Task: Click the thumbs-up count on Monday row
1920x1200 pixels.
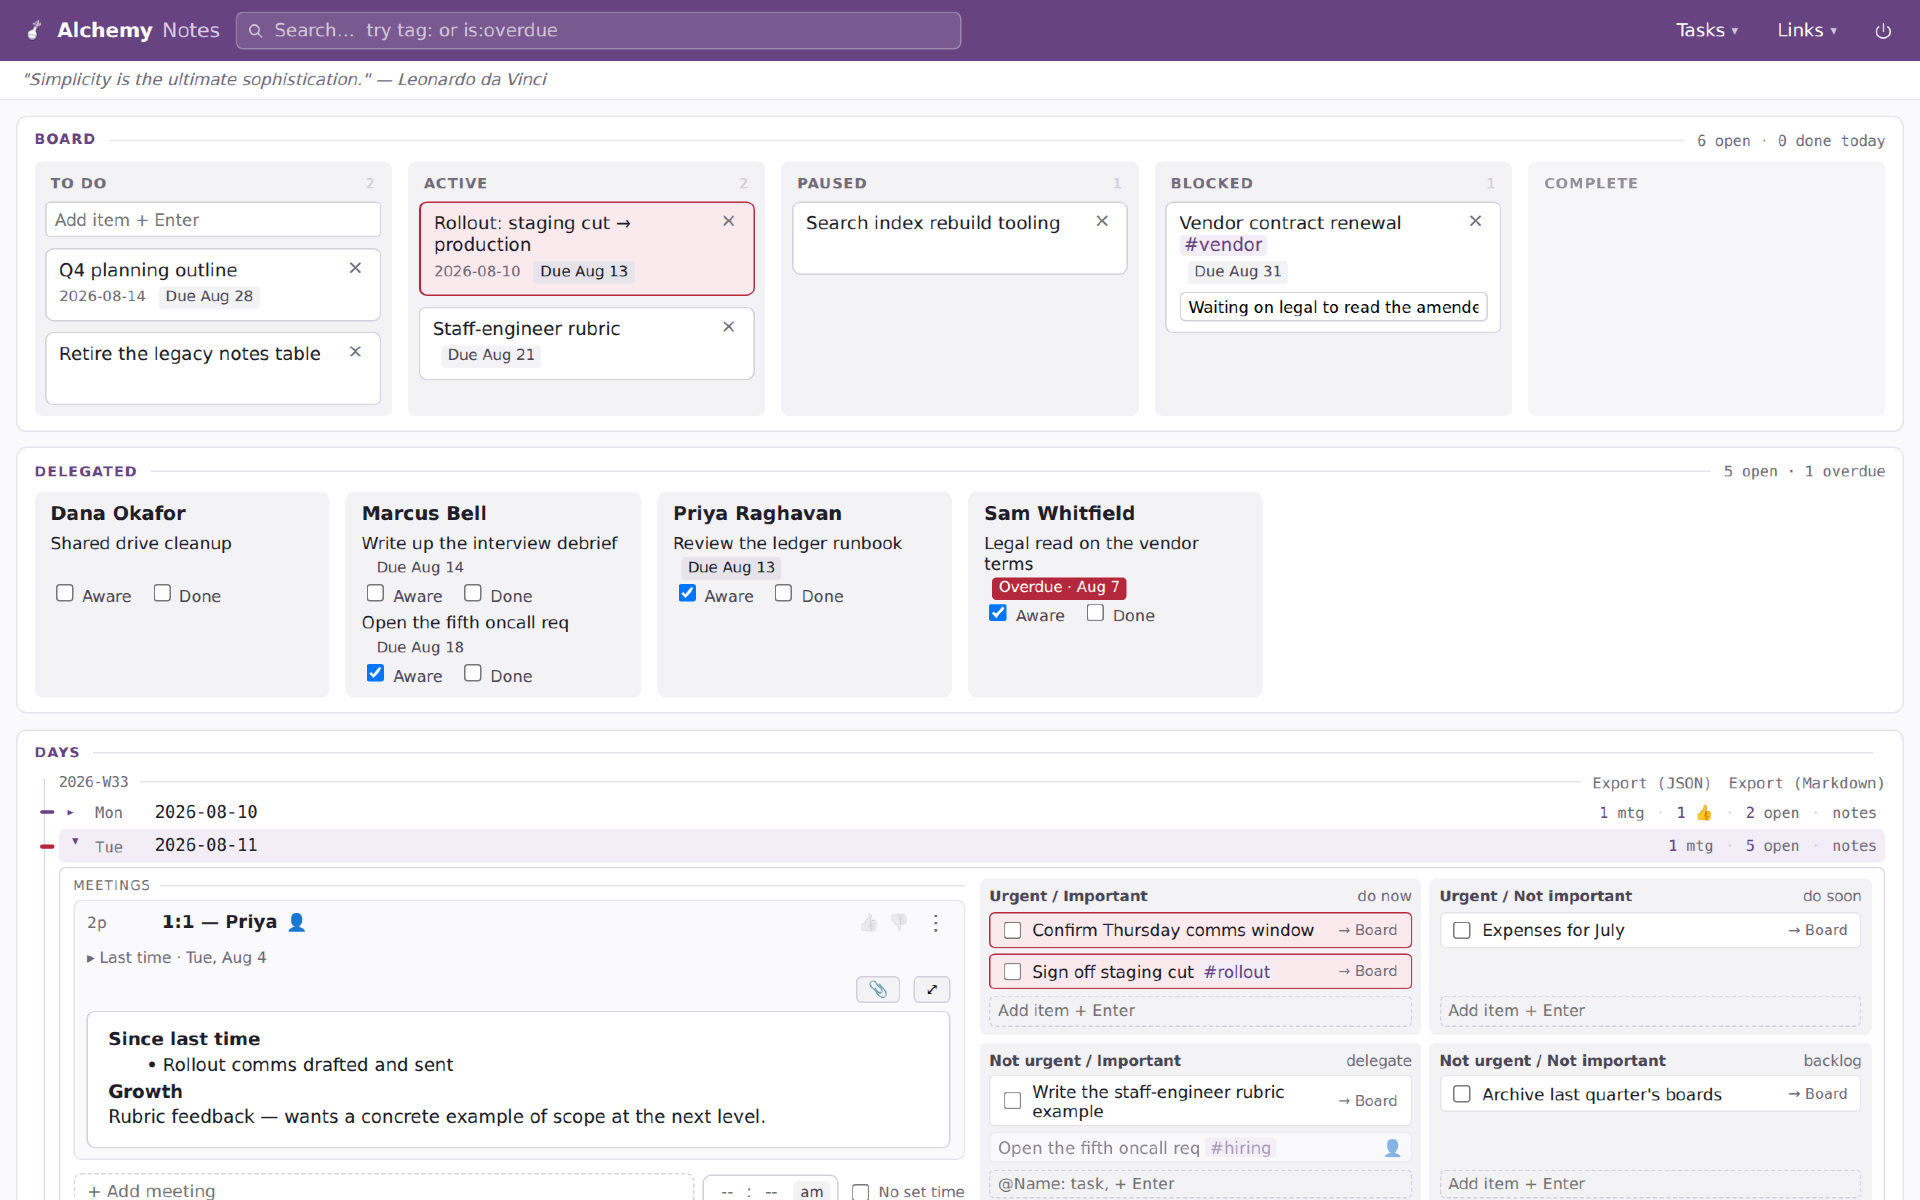Action: [x=1695, y=813]
